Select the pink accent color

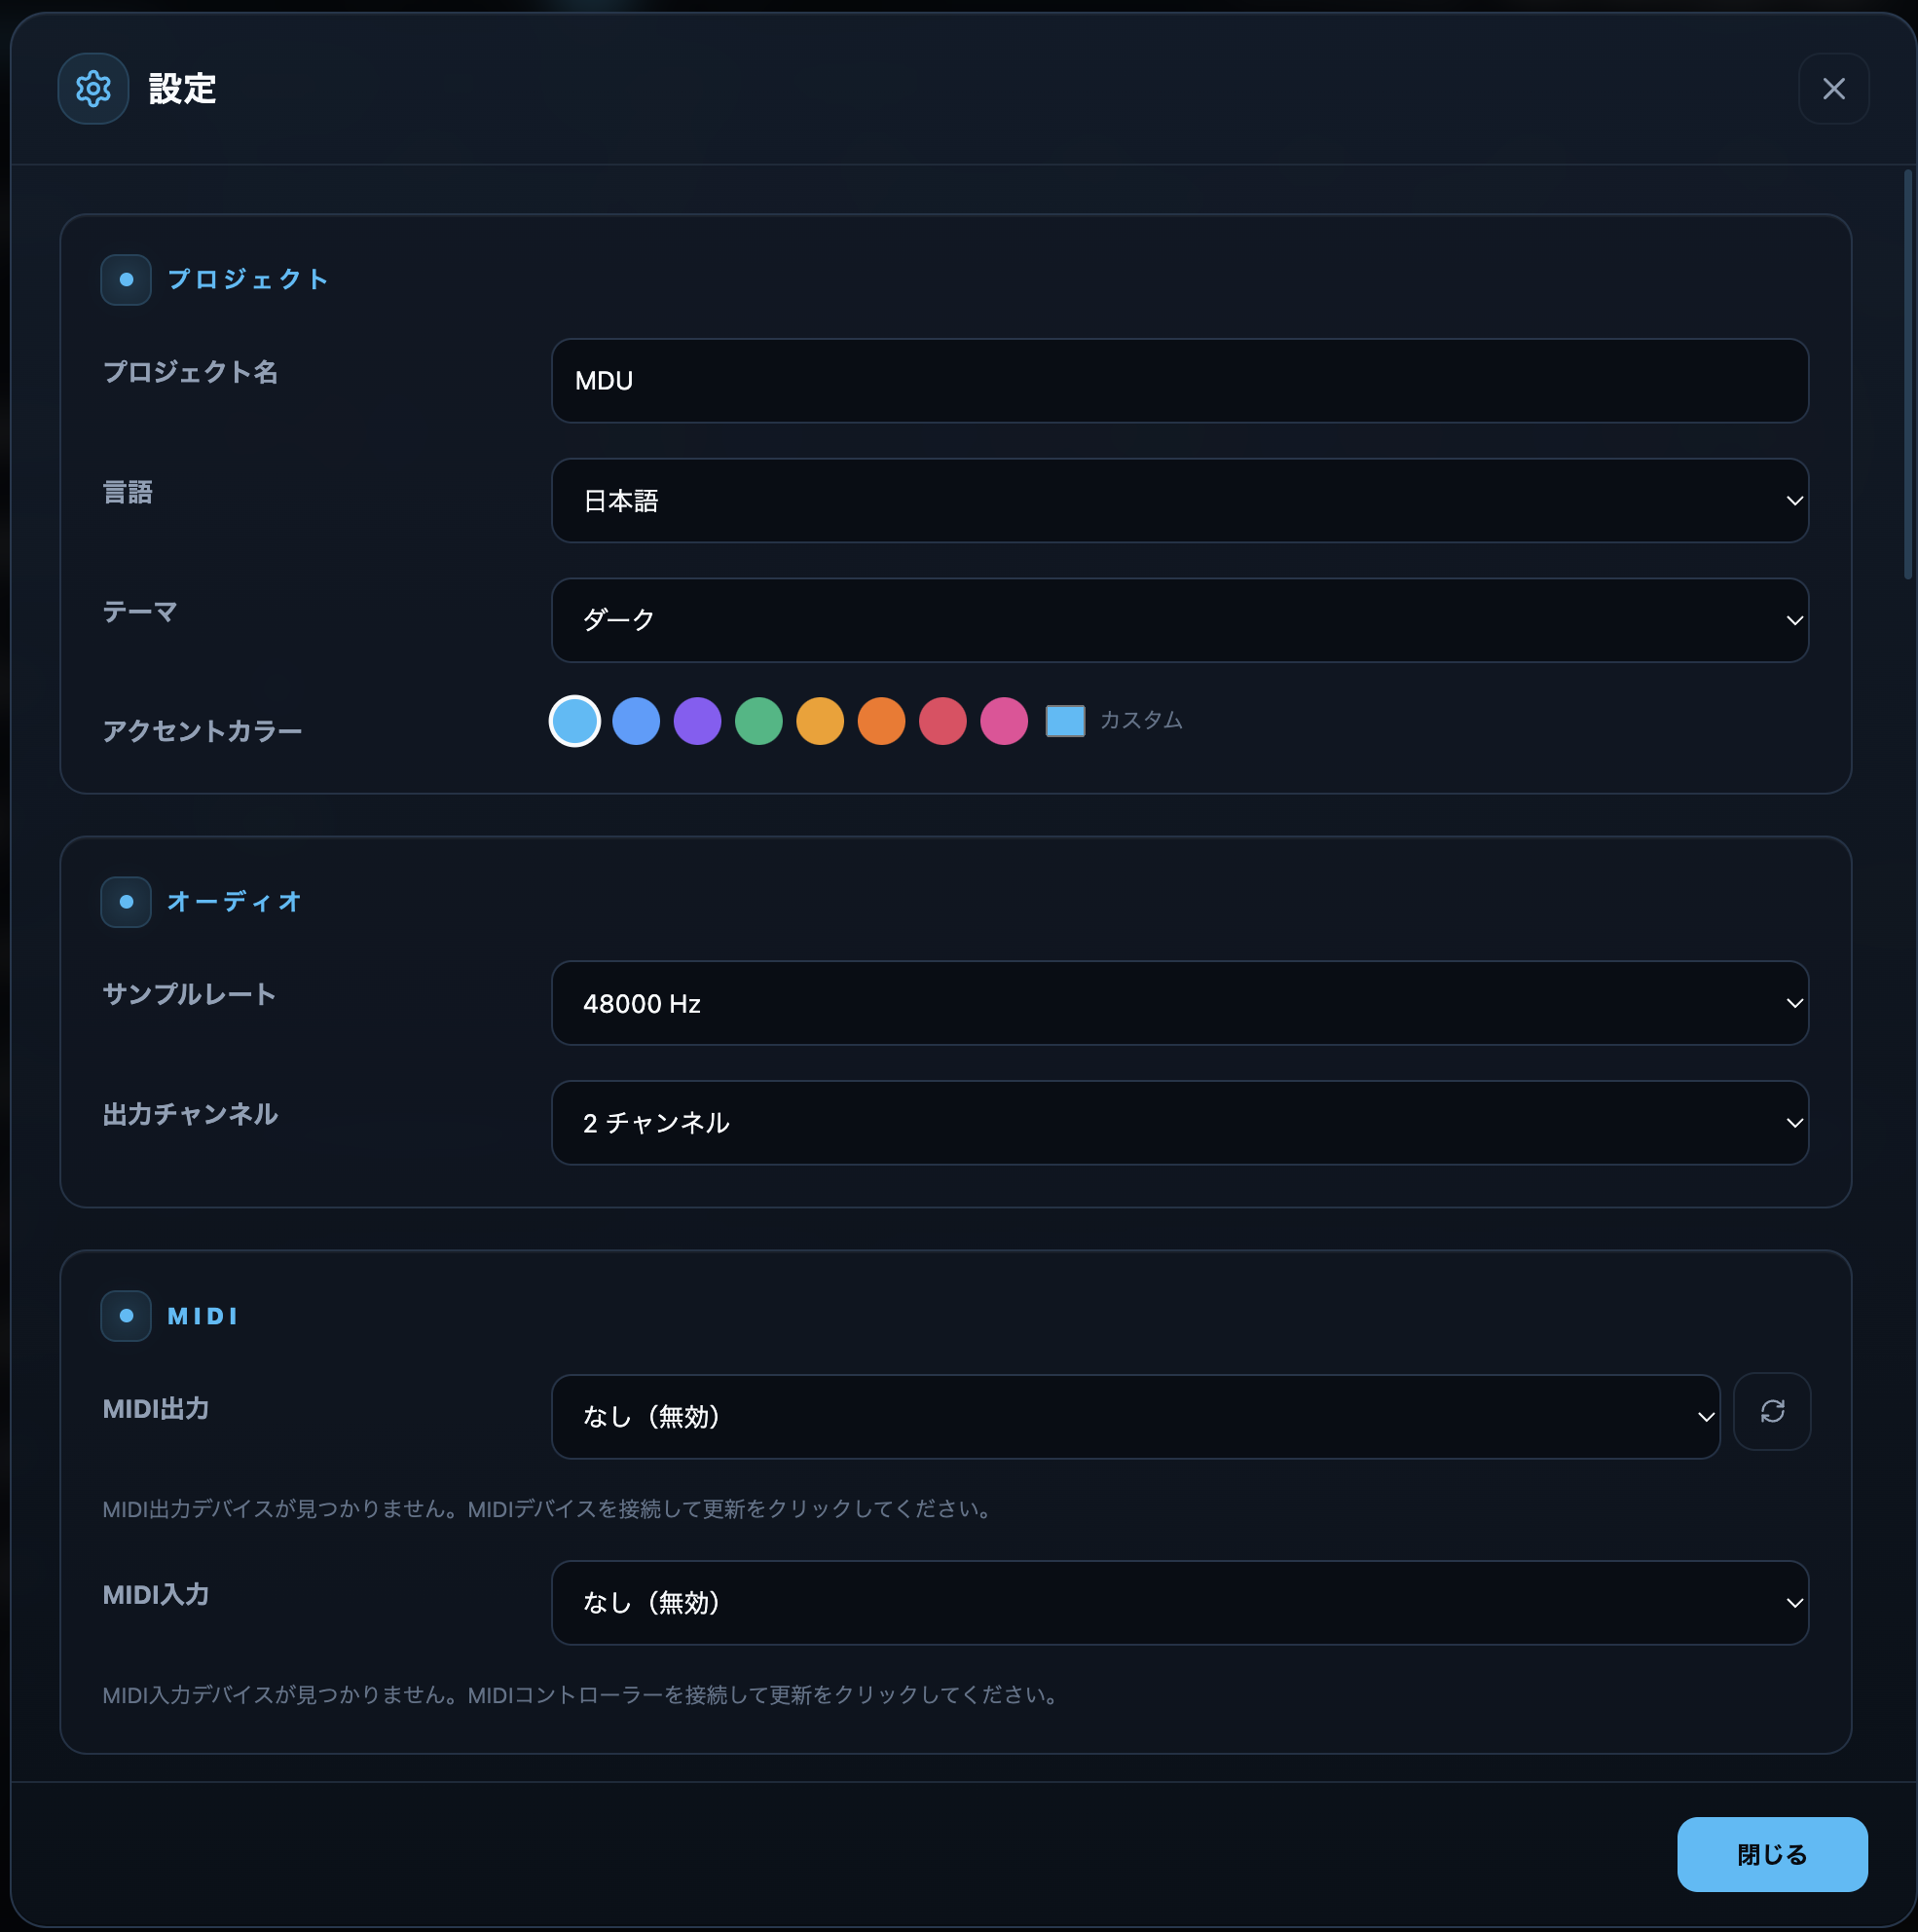[x=1004, y=721]
